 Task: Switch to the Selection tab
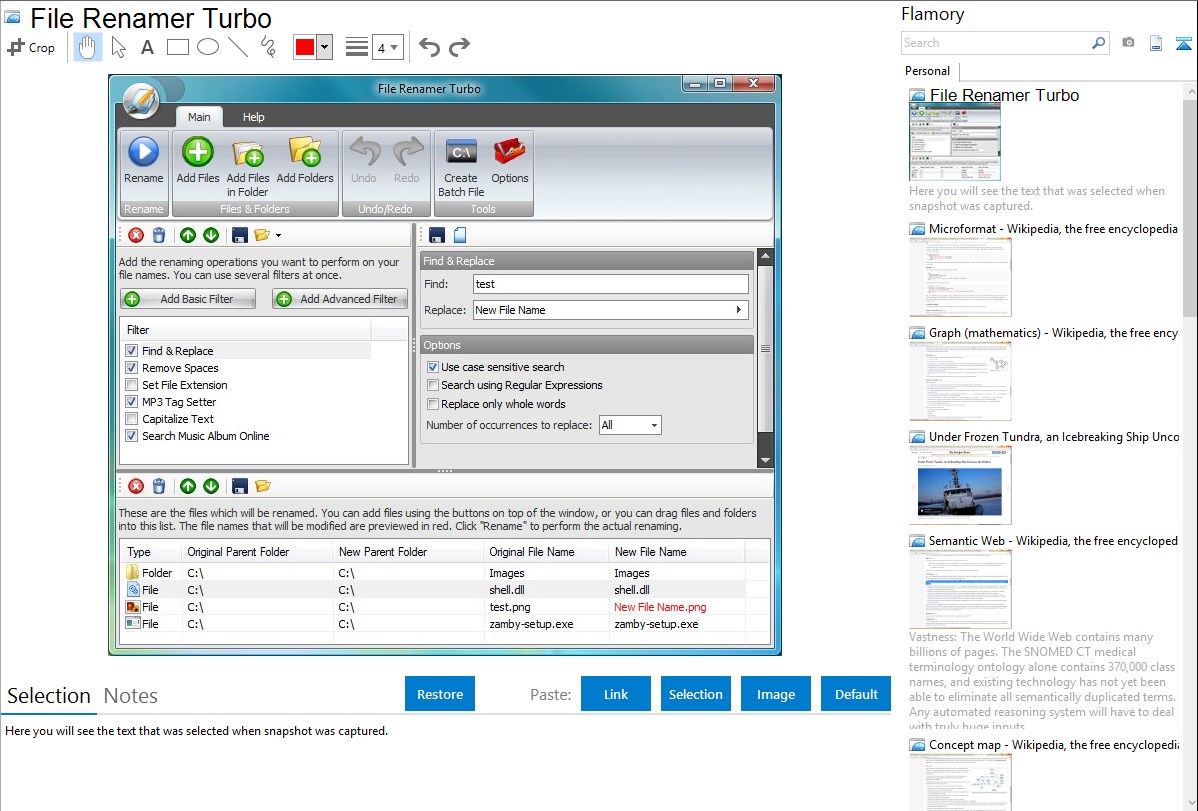tap(49, 696)
